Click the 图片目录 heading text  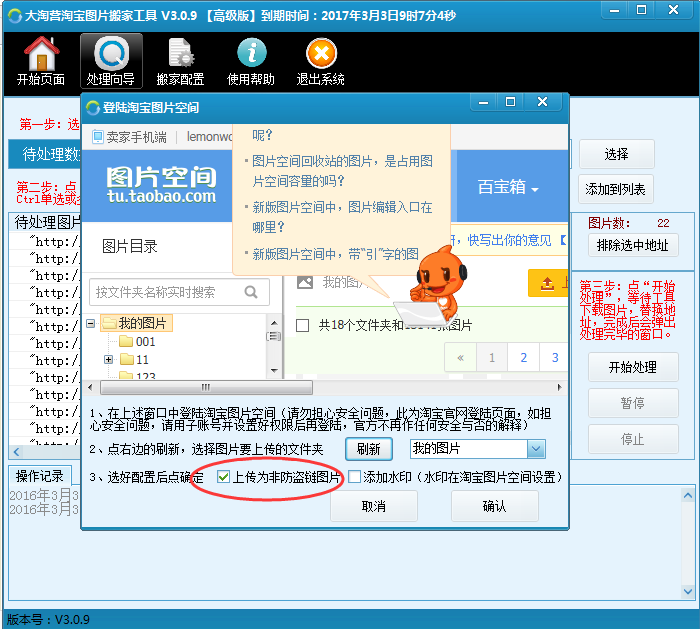tap(129, 246)
